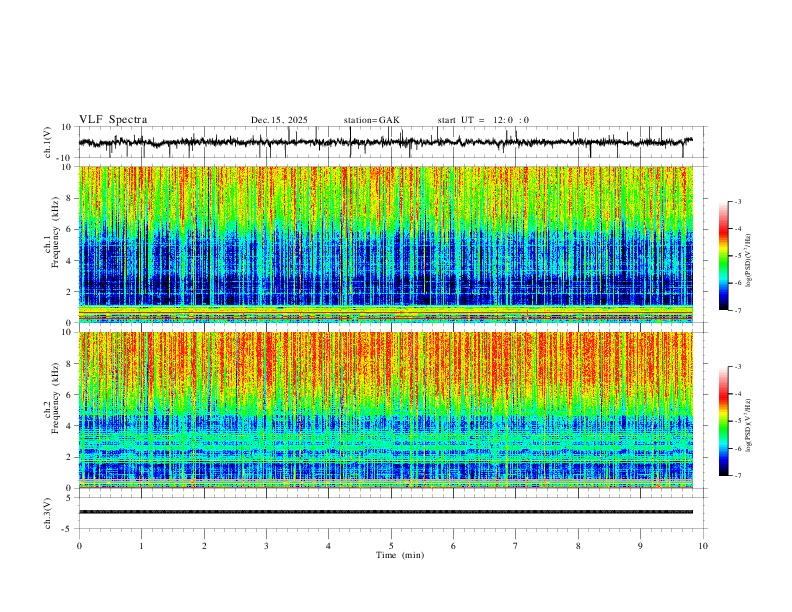Click the "station=GAK" header label
Screen dimensions: 792x612
(371, 120)
